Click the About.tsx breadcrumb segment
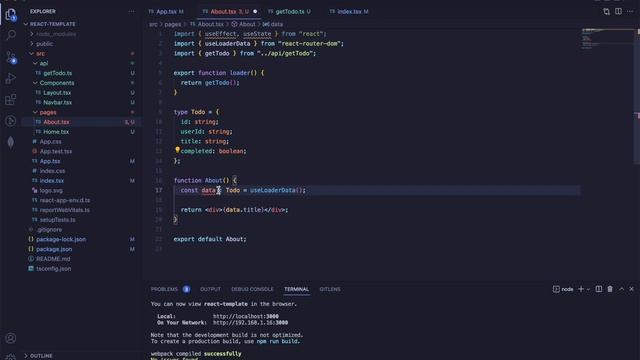This screenshot has width=640, height=360. tap(211, 24)
